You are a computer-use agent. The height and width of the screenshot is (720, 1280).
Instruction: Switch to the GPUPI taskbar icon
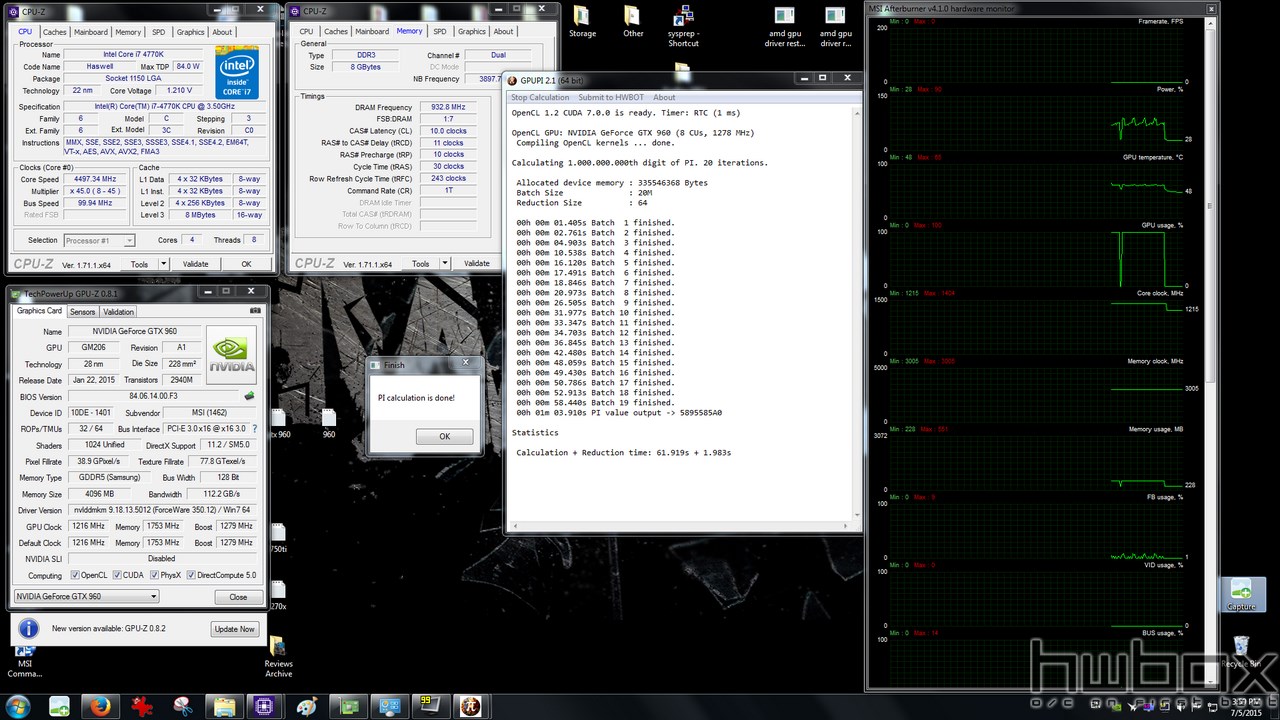471,706
